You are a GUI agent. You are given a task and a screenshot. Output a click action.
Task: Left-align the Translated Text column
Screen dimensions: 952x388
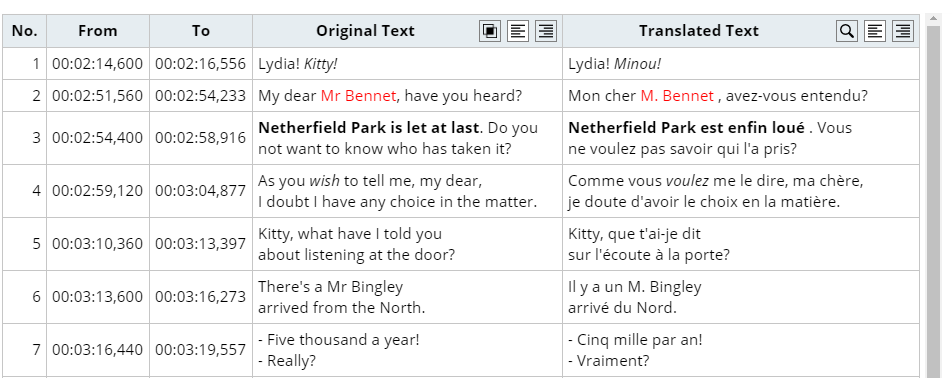coord(874,30)
